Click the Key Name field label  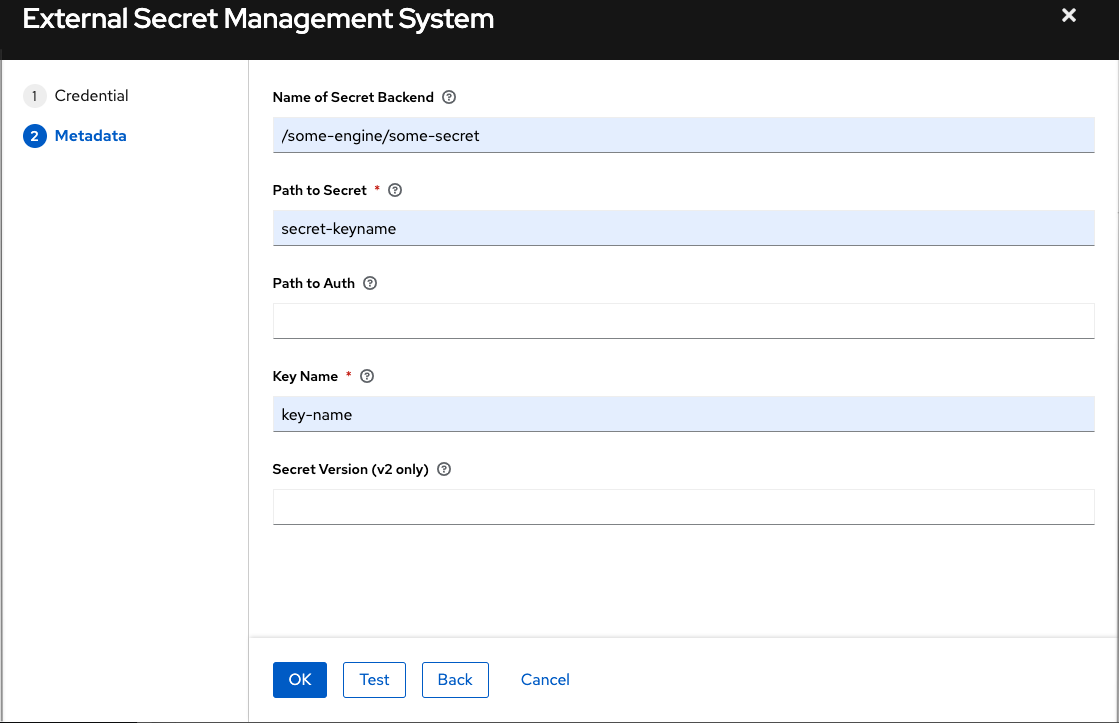(x=305, y=376)
